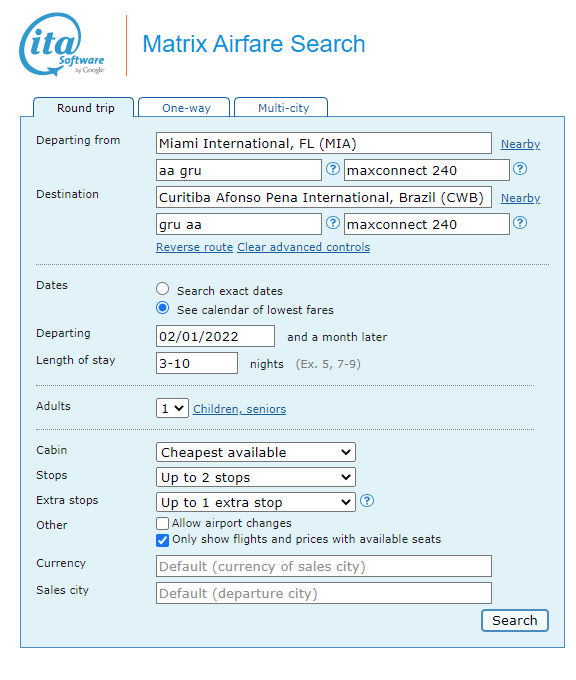The width and height of the screenshot is (576, 680).
Task: Open help icon beside Extra stops
Action: (x=367, y=501)
